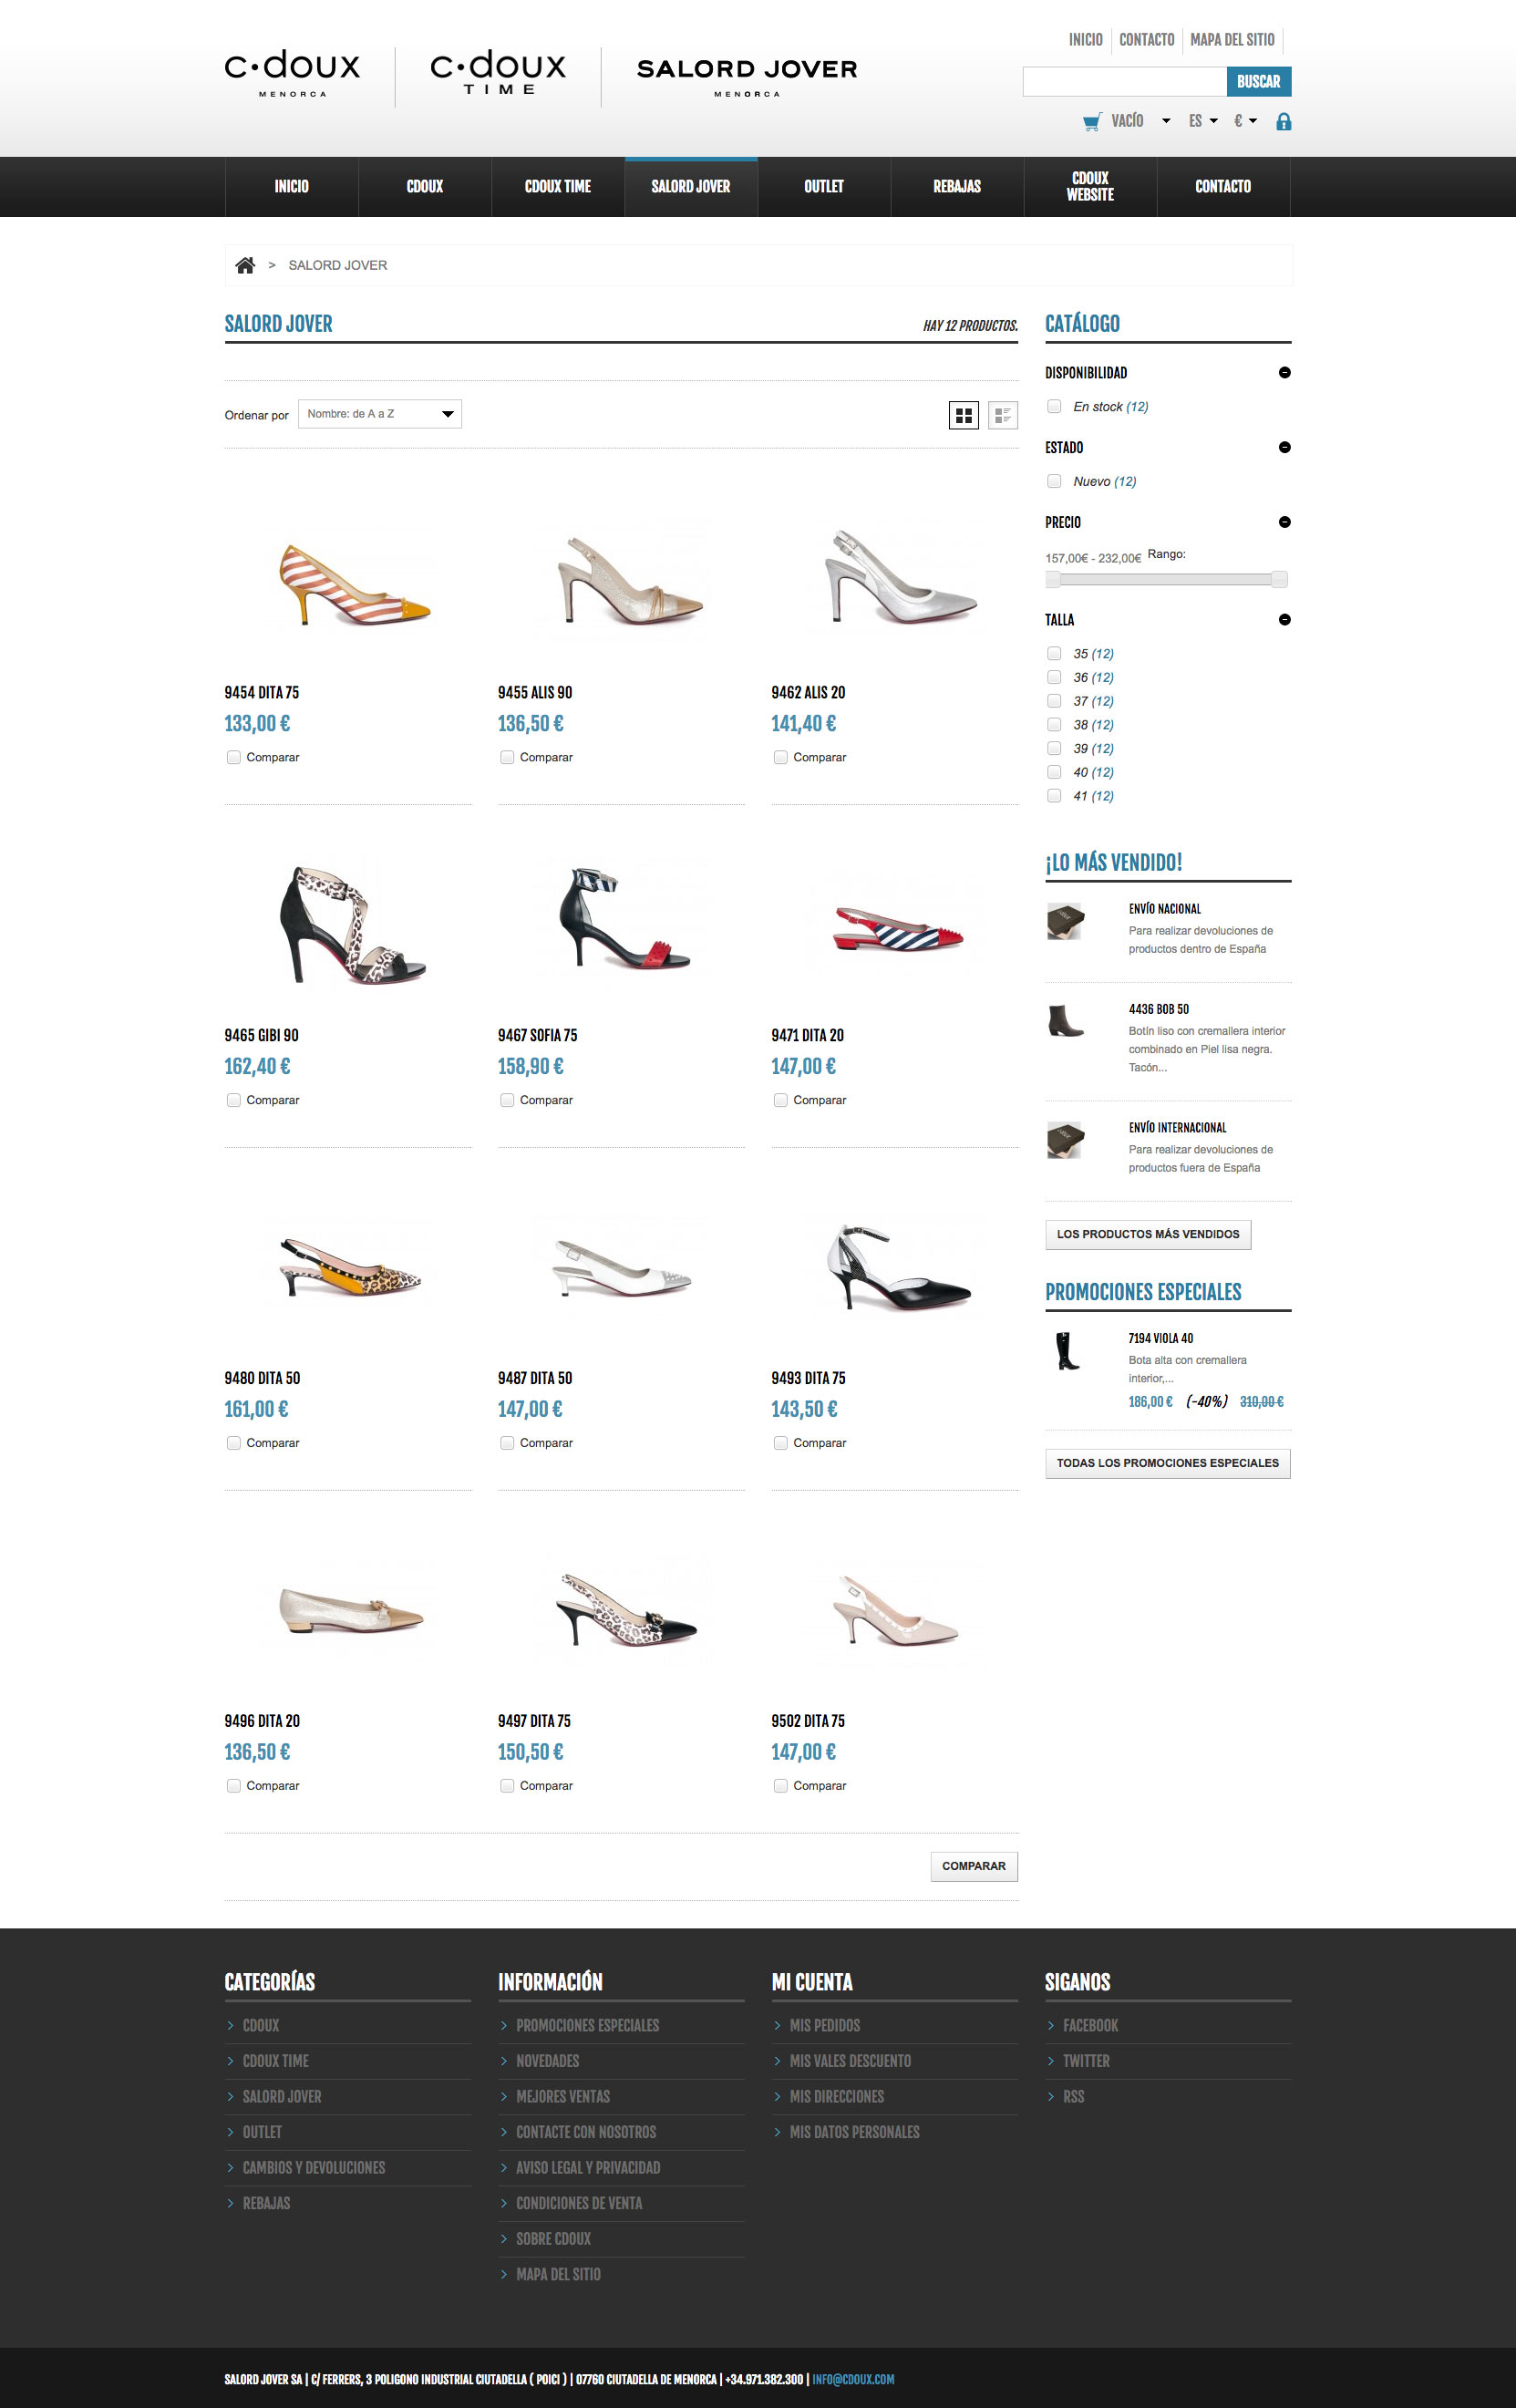Tick Comparar for 9496 DITA 20
Screen dimensions: 1516x2408
coord(234,1786)
